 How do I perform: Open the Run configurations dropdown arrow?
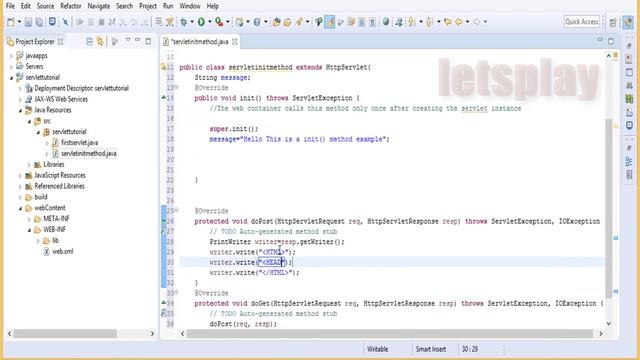[x=209, y=22]
